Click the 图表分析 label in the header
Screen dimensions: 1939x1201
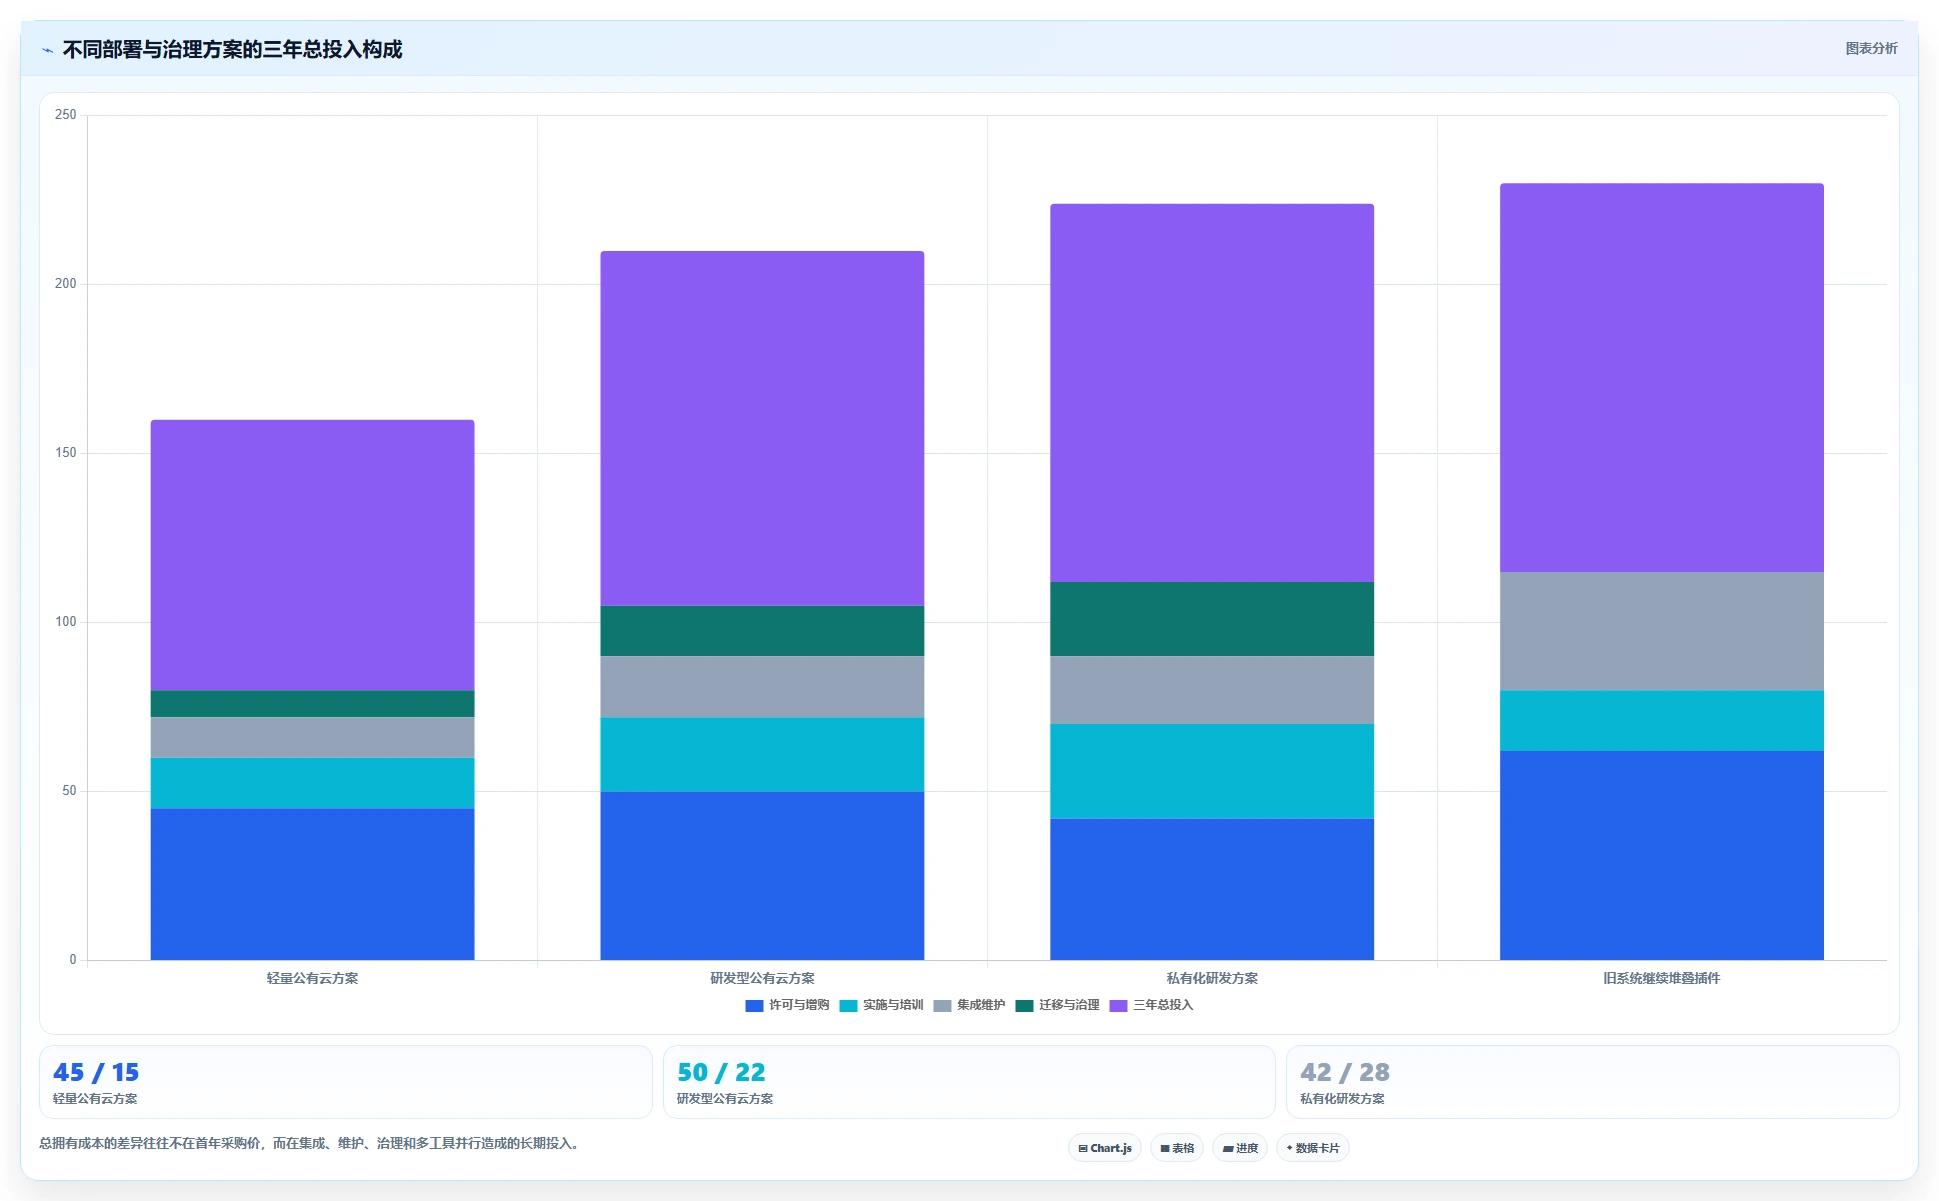tap(1871, 48)
